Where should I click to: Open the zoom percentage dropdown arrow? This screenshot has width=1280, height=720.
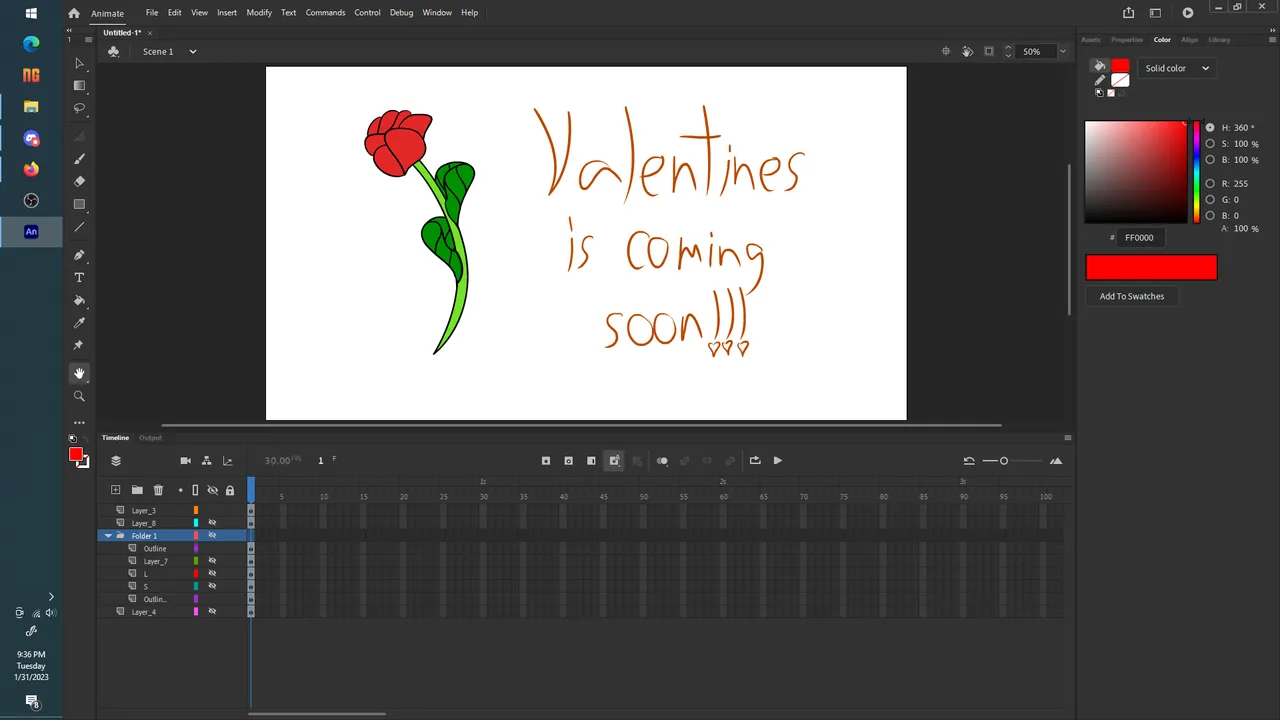[1061, 51]
